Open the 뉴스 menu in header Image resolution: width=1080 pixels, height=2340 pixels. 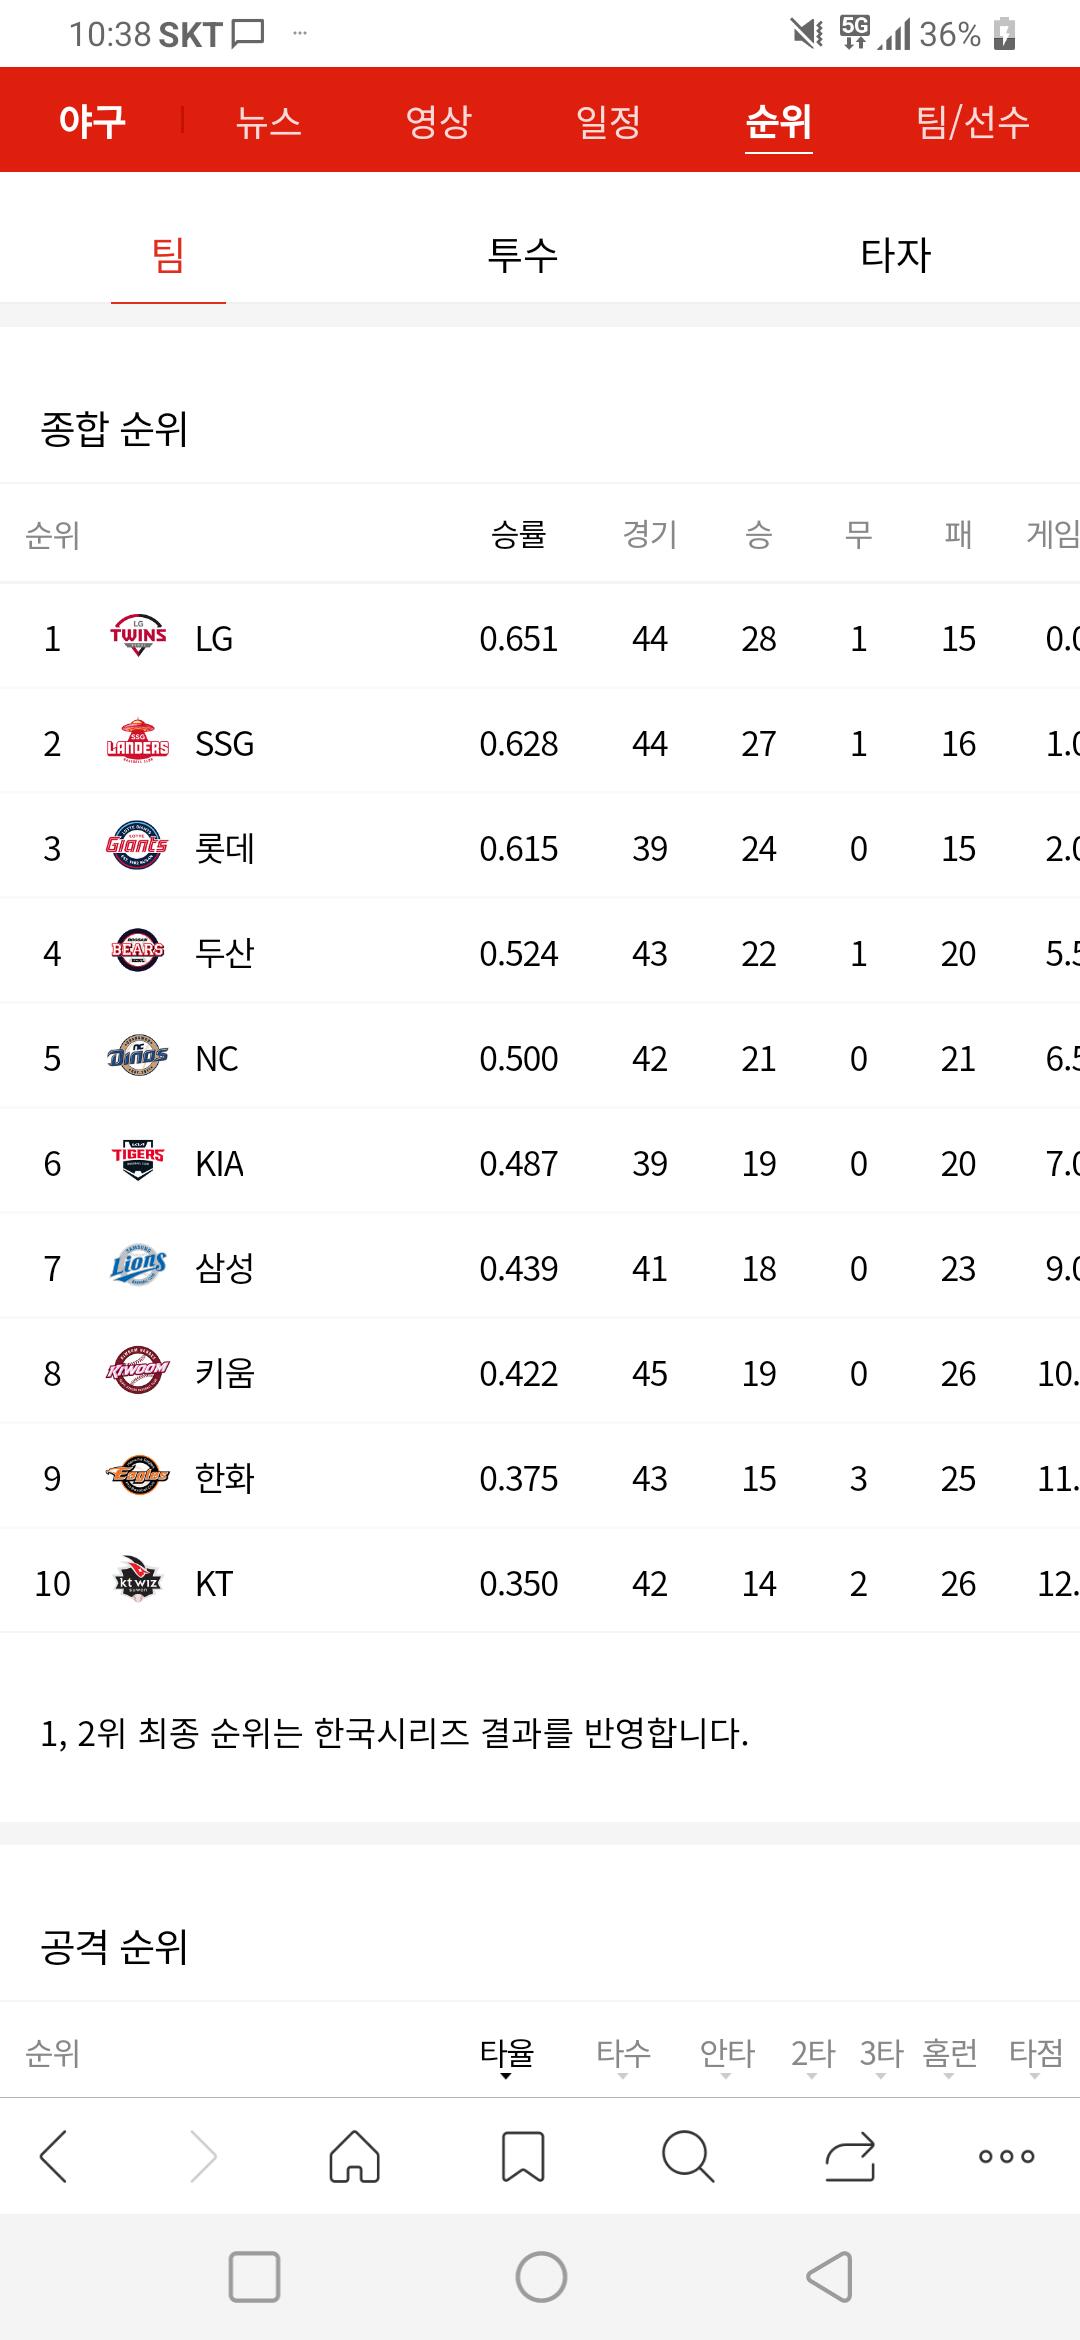[x=268, y=121]
